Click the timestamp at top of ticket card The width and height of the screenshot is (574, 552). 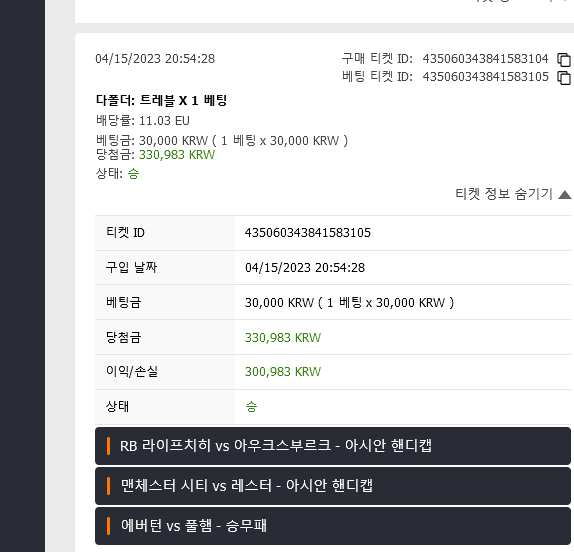tap(155, 59)
